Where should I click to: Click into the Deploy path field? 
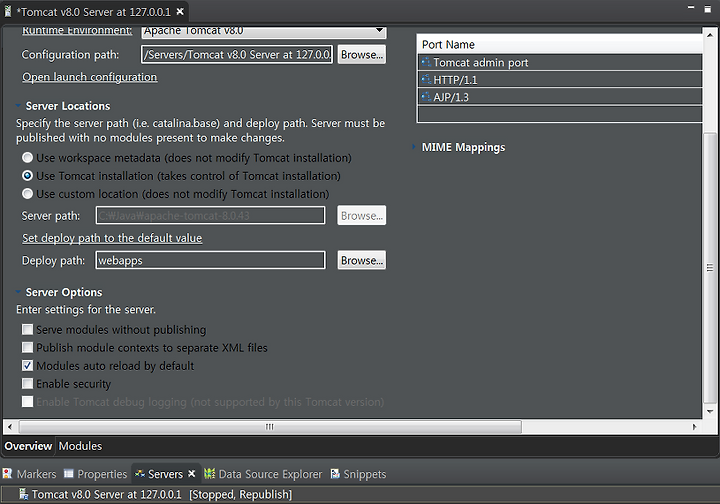coord(211,260)
